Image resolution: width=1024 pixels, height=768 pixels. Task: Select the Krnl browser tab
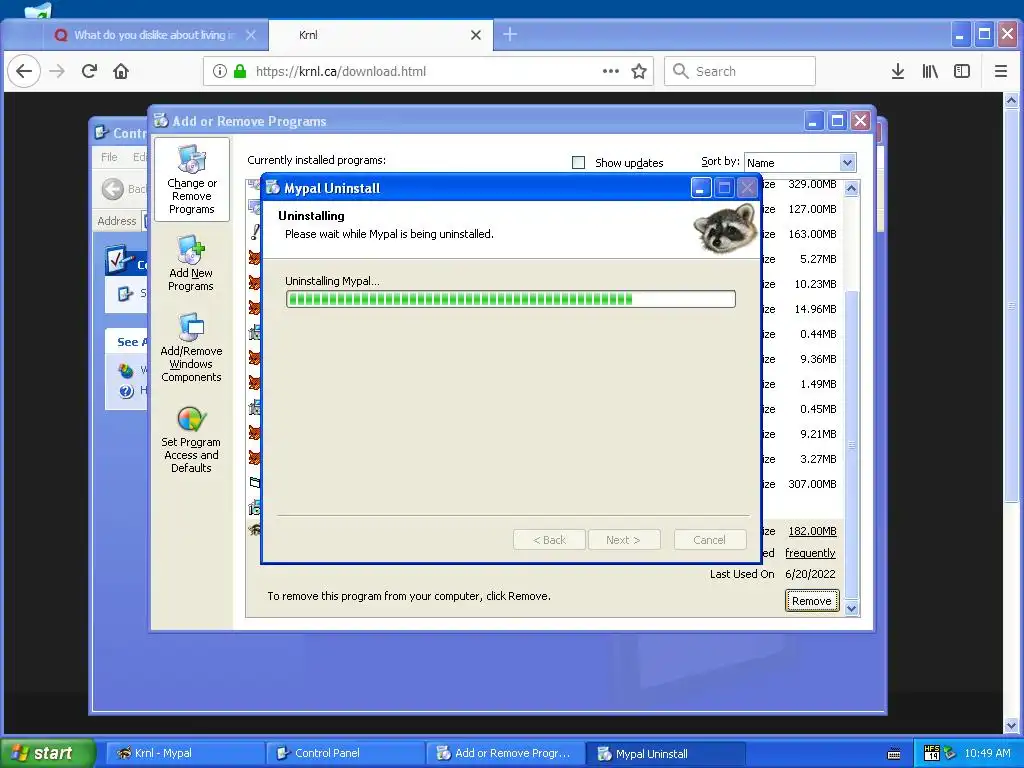pyautogui.click(x=380, y=35)
